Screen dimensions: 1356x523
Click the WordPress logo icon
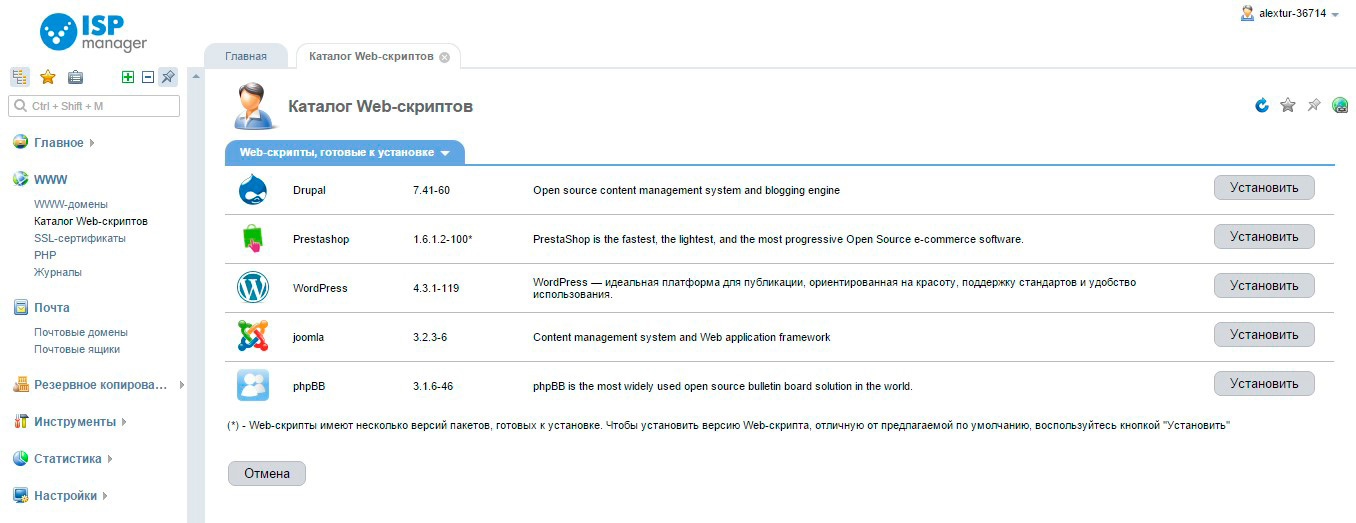pos(253,288)
